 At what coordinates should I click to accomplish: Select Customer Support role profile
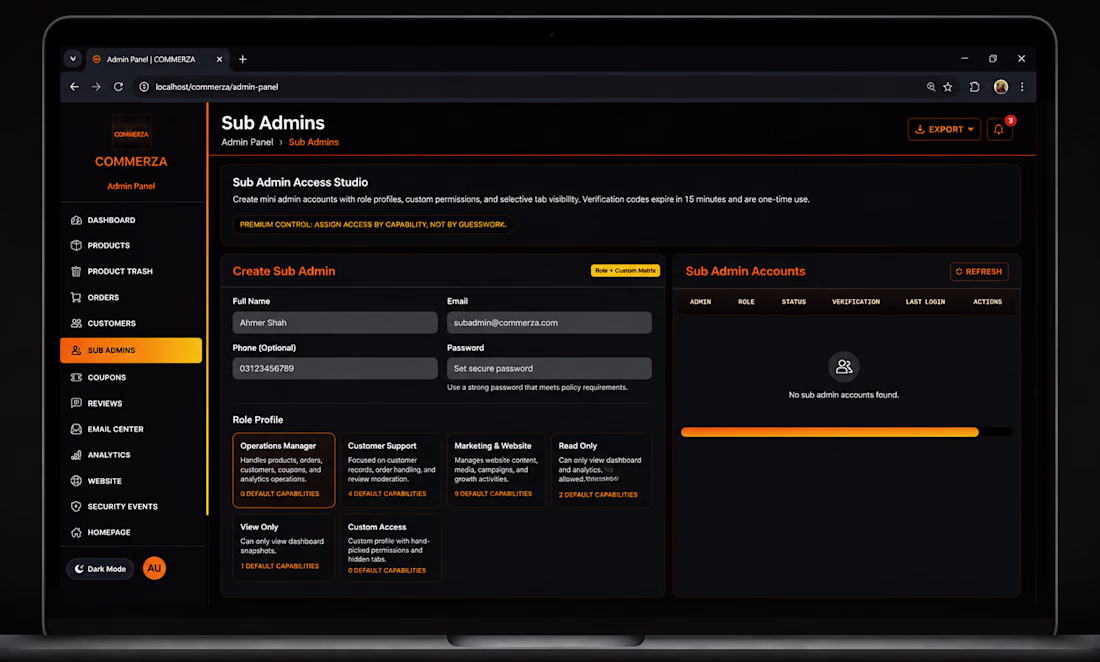[x=391, y=470]
